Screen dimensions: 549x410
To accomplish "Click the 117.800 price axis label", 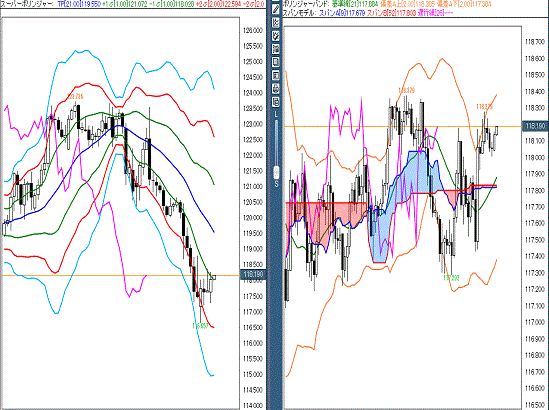I will (x=535, y=190).
